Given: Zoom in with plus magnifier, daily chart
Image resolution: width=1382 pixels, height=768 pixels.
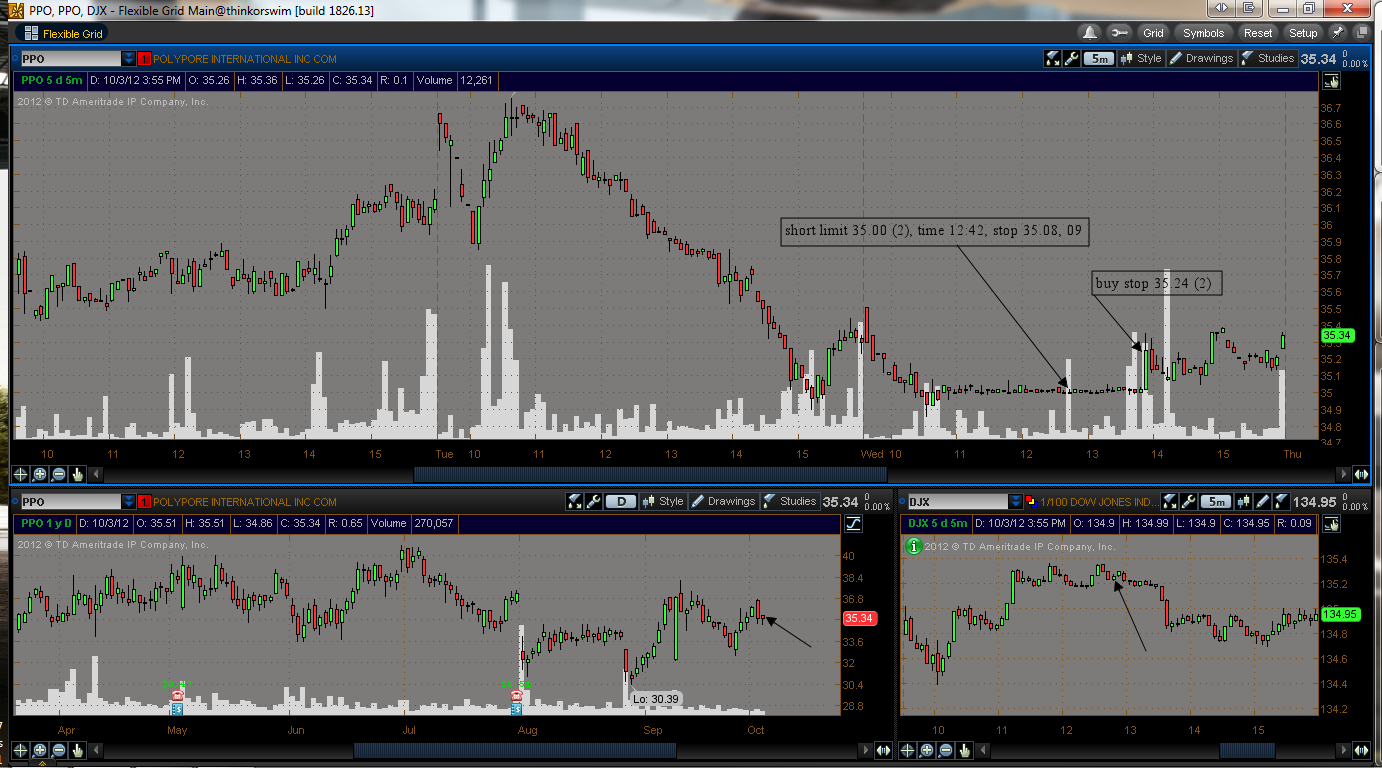Looking at the screenshot, I should click(39, 749).
